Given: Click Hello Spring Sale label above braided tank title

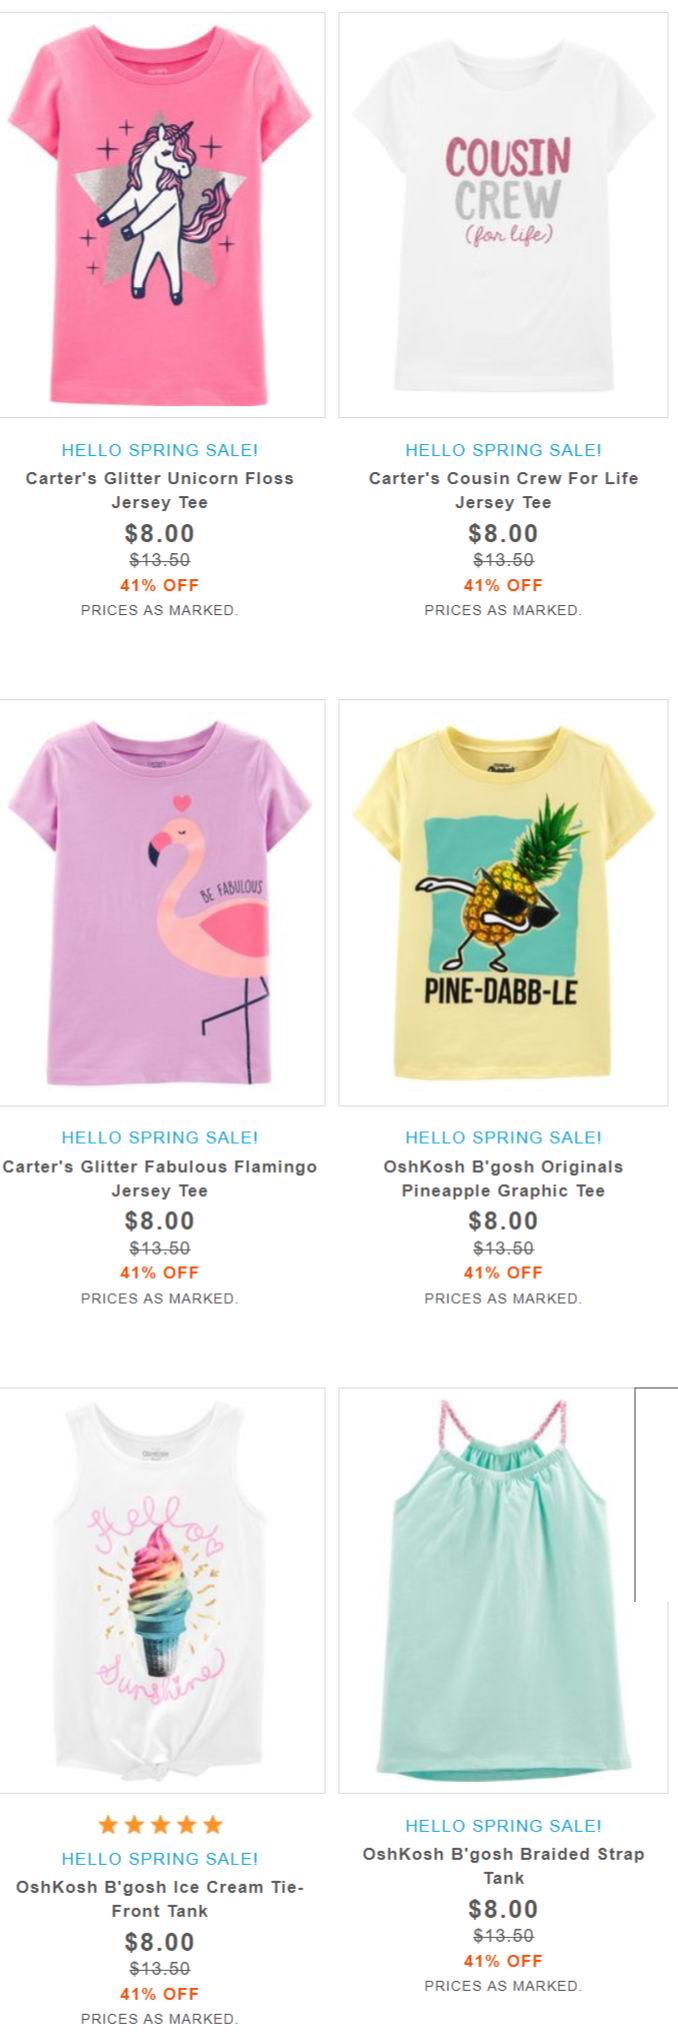Looking at the screenshot, I should (x=503, y=1825).
